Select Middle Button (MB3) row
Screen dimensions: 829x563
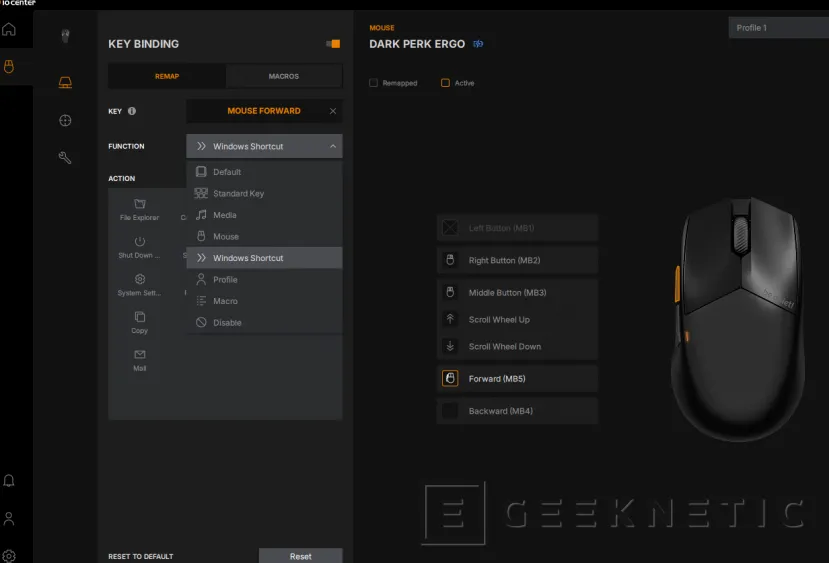(x=517, y=292)
